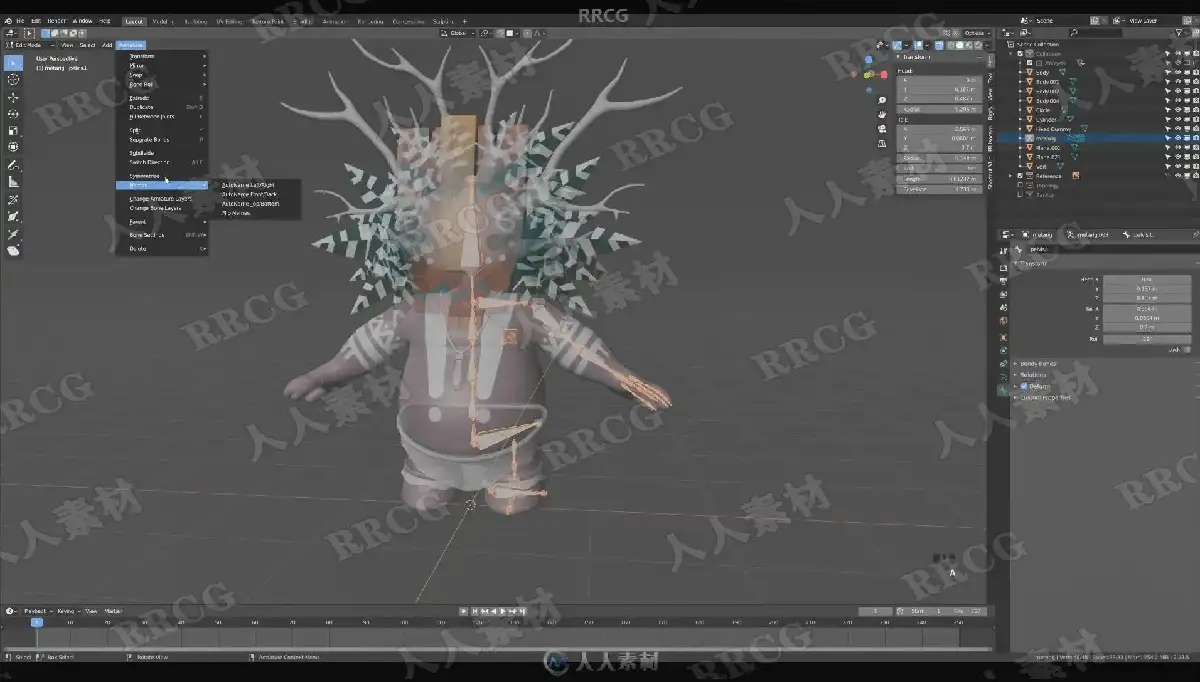1200x682 pixels.
Task: Select the Shear tool
Action: pos(13,250)
